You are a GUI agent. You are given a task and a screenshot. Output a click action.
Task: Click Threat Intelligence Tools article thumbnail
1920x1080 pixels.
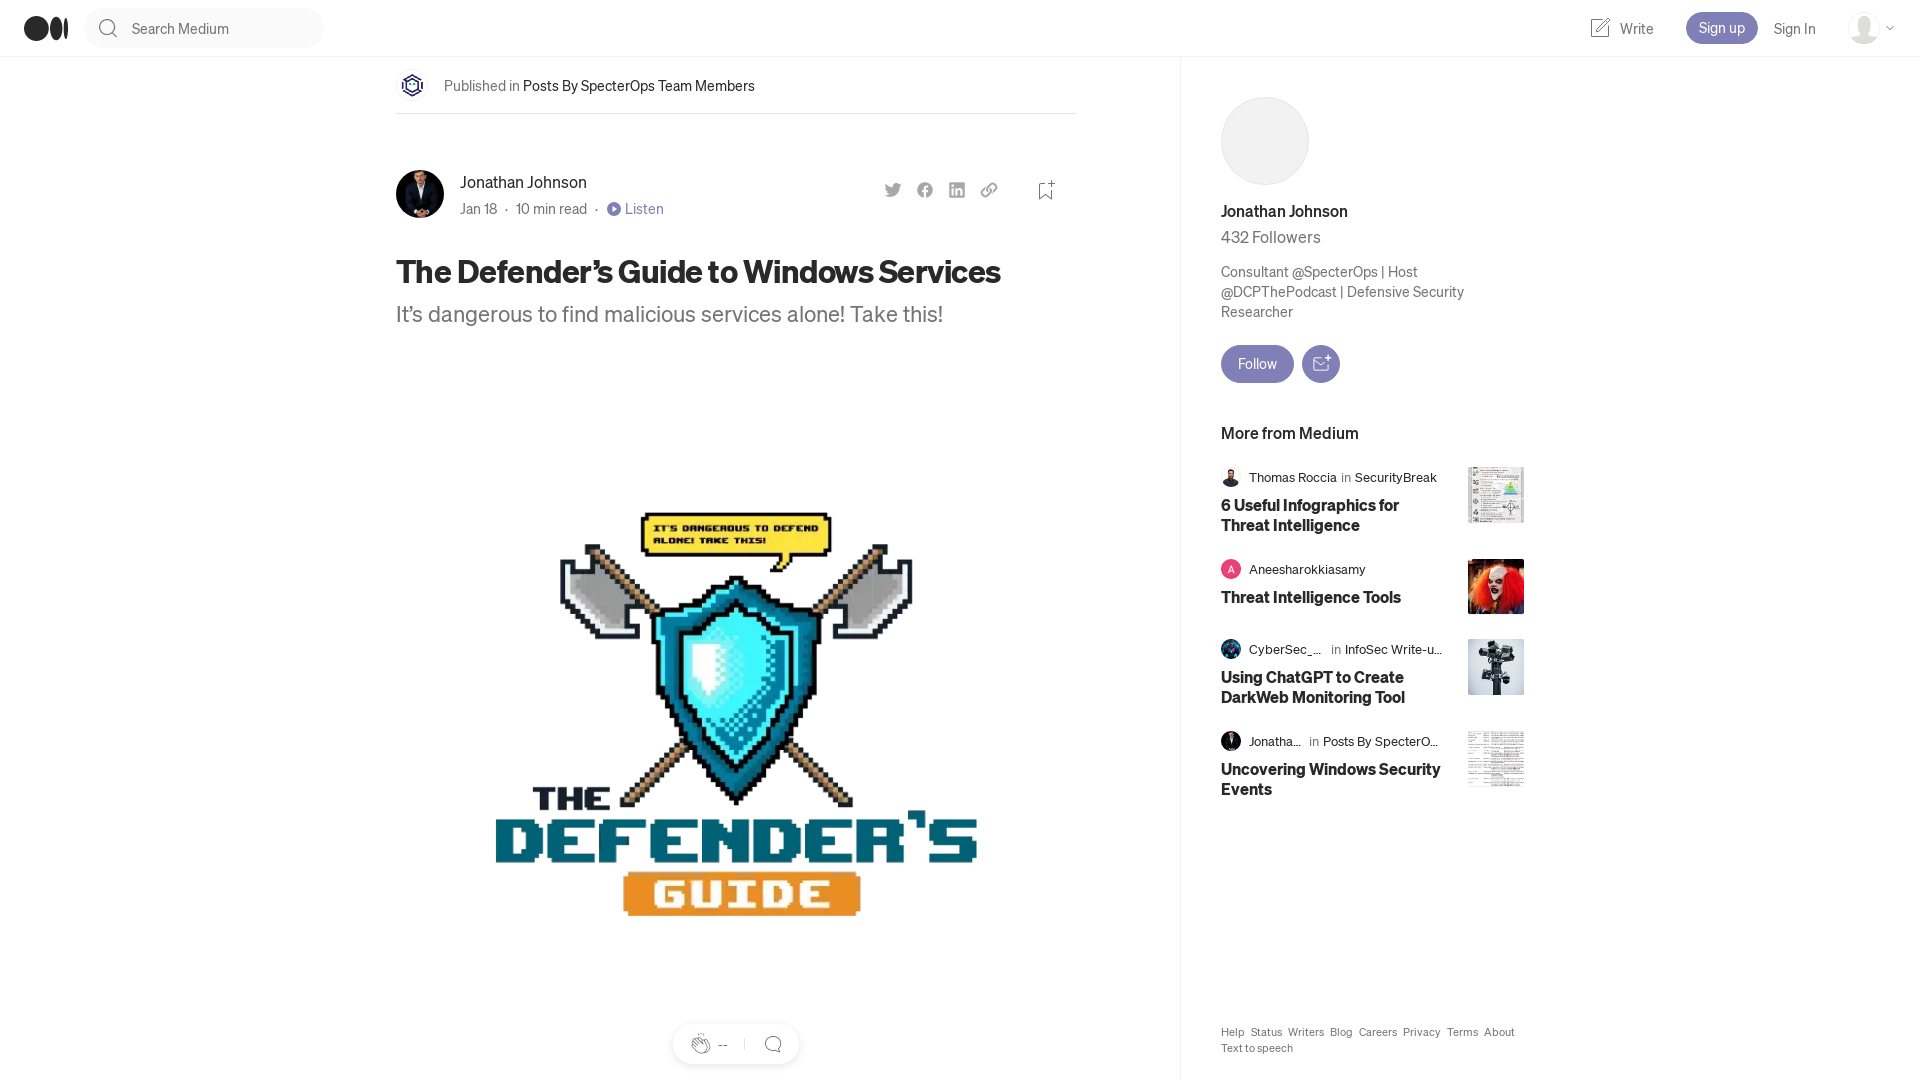1495,585
